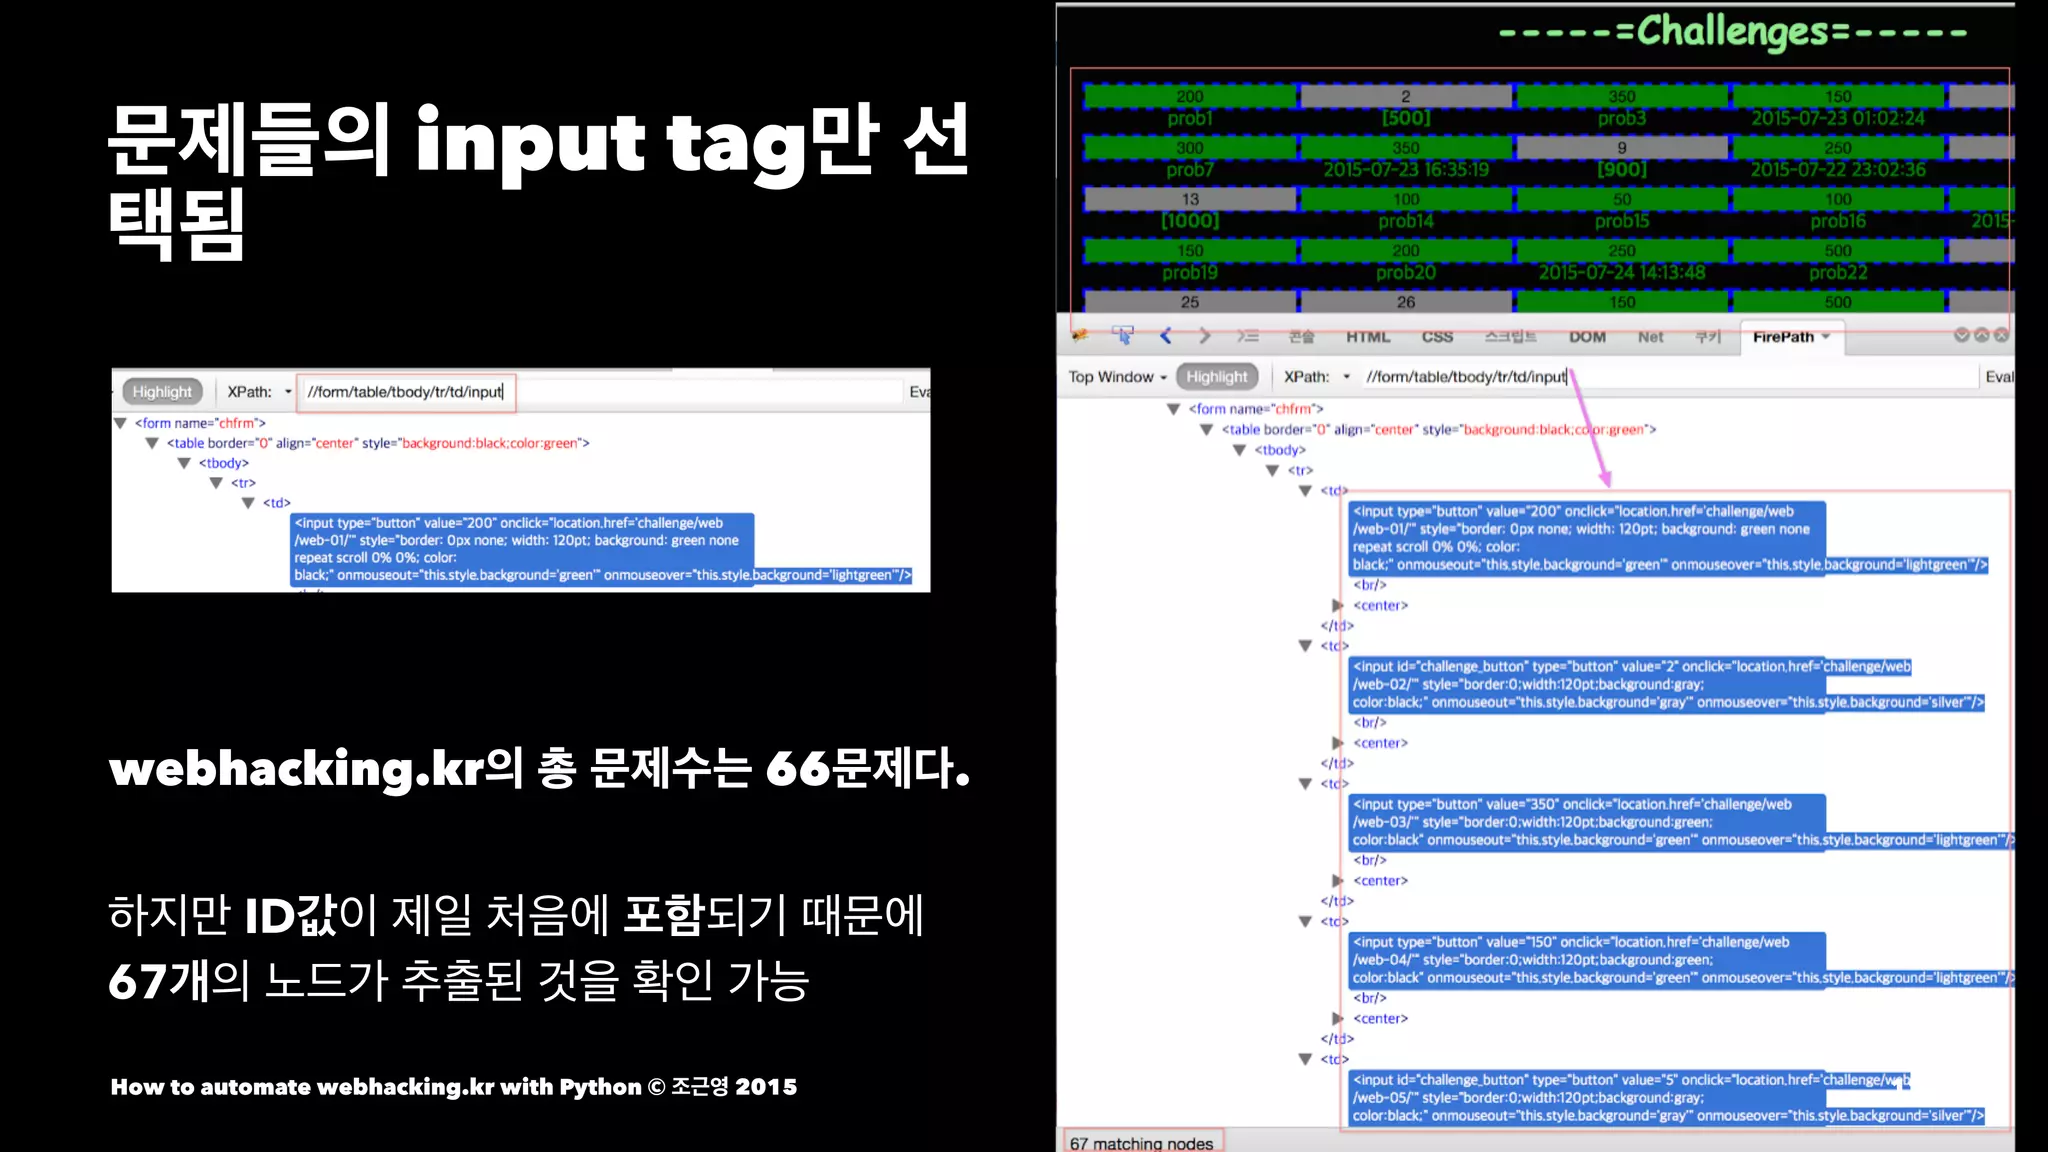Image resolution: width=2048 pixels, height=1152 pixels.
Task: Select the DOM tab
Action: pyautogui.click(x=1587, y=337)
